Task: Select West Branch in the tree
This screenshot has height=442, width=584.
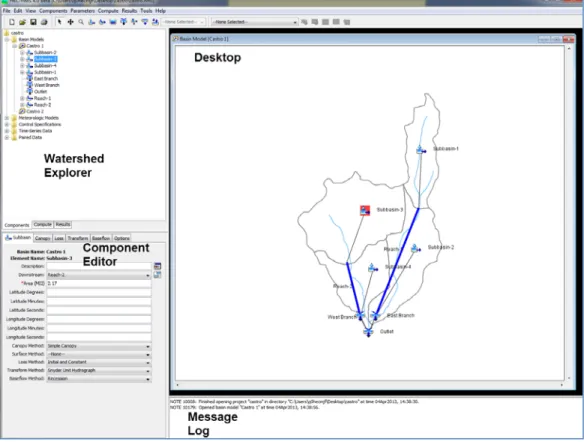Action: [x=47, y=85]
